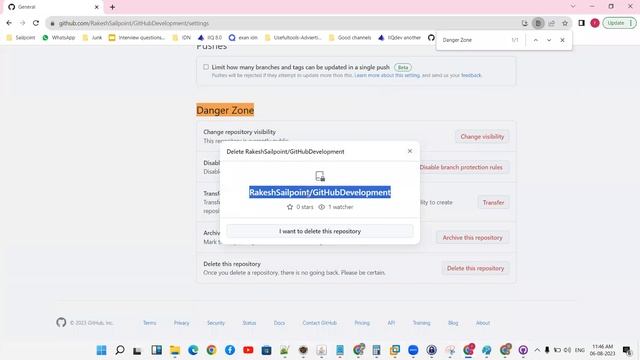The width and height of the screenshot is (640, 360).
Task: Open WhatsApp bookmark
Action: click(x=59, y=38)
